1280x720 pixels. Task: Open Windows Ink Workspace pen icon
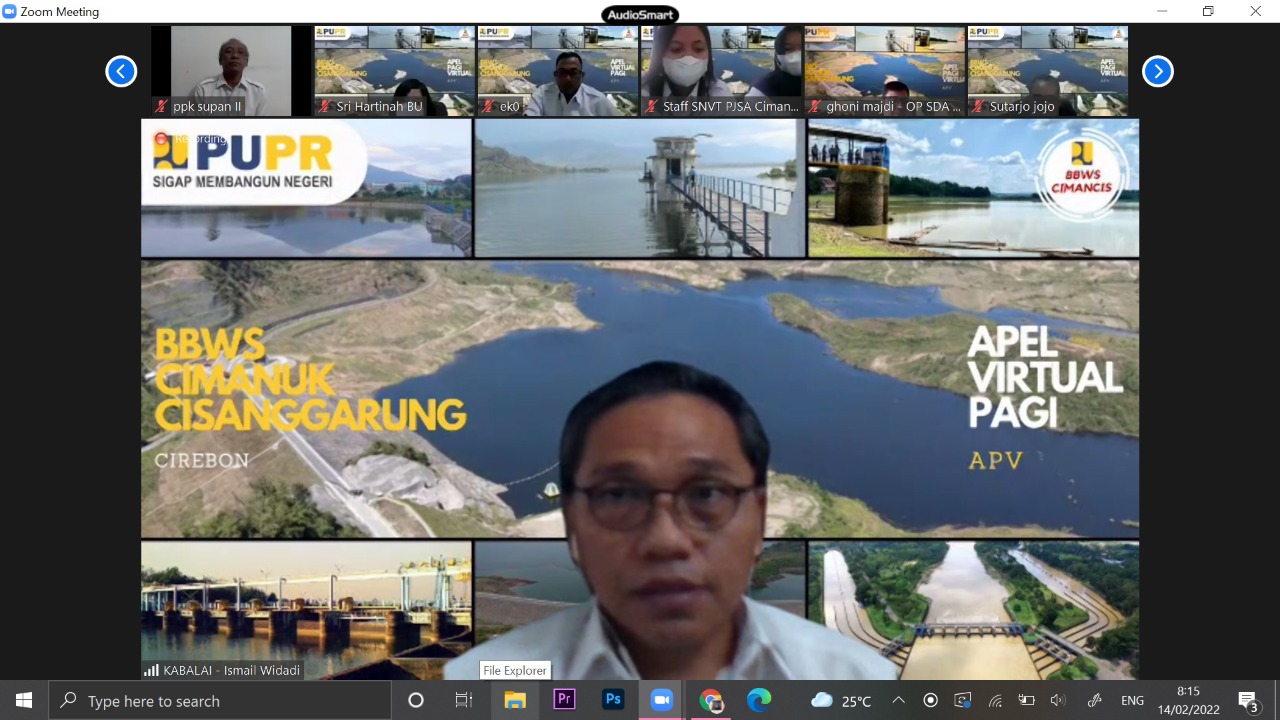(x=1095, y=700)
